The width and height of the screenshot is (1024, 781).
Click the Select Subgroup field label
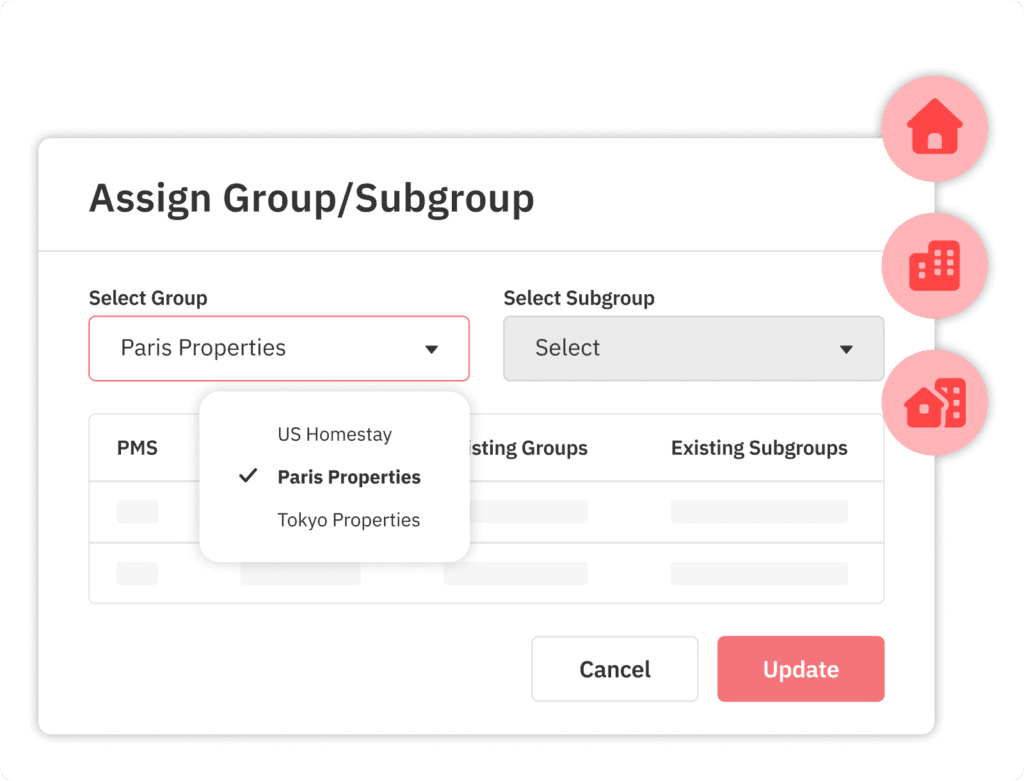click(x=578, y=298)
